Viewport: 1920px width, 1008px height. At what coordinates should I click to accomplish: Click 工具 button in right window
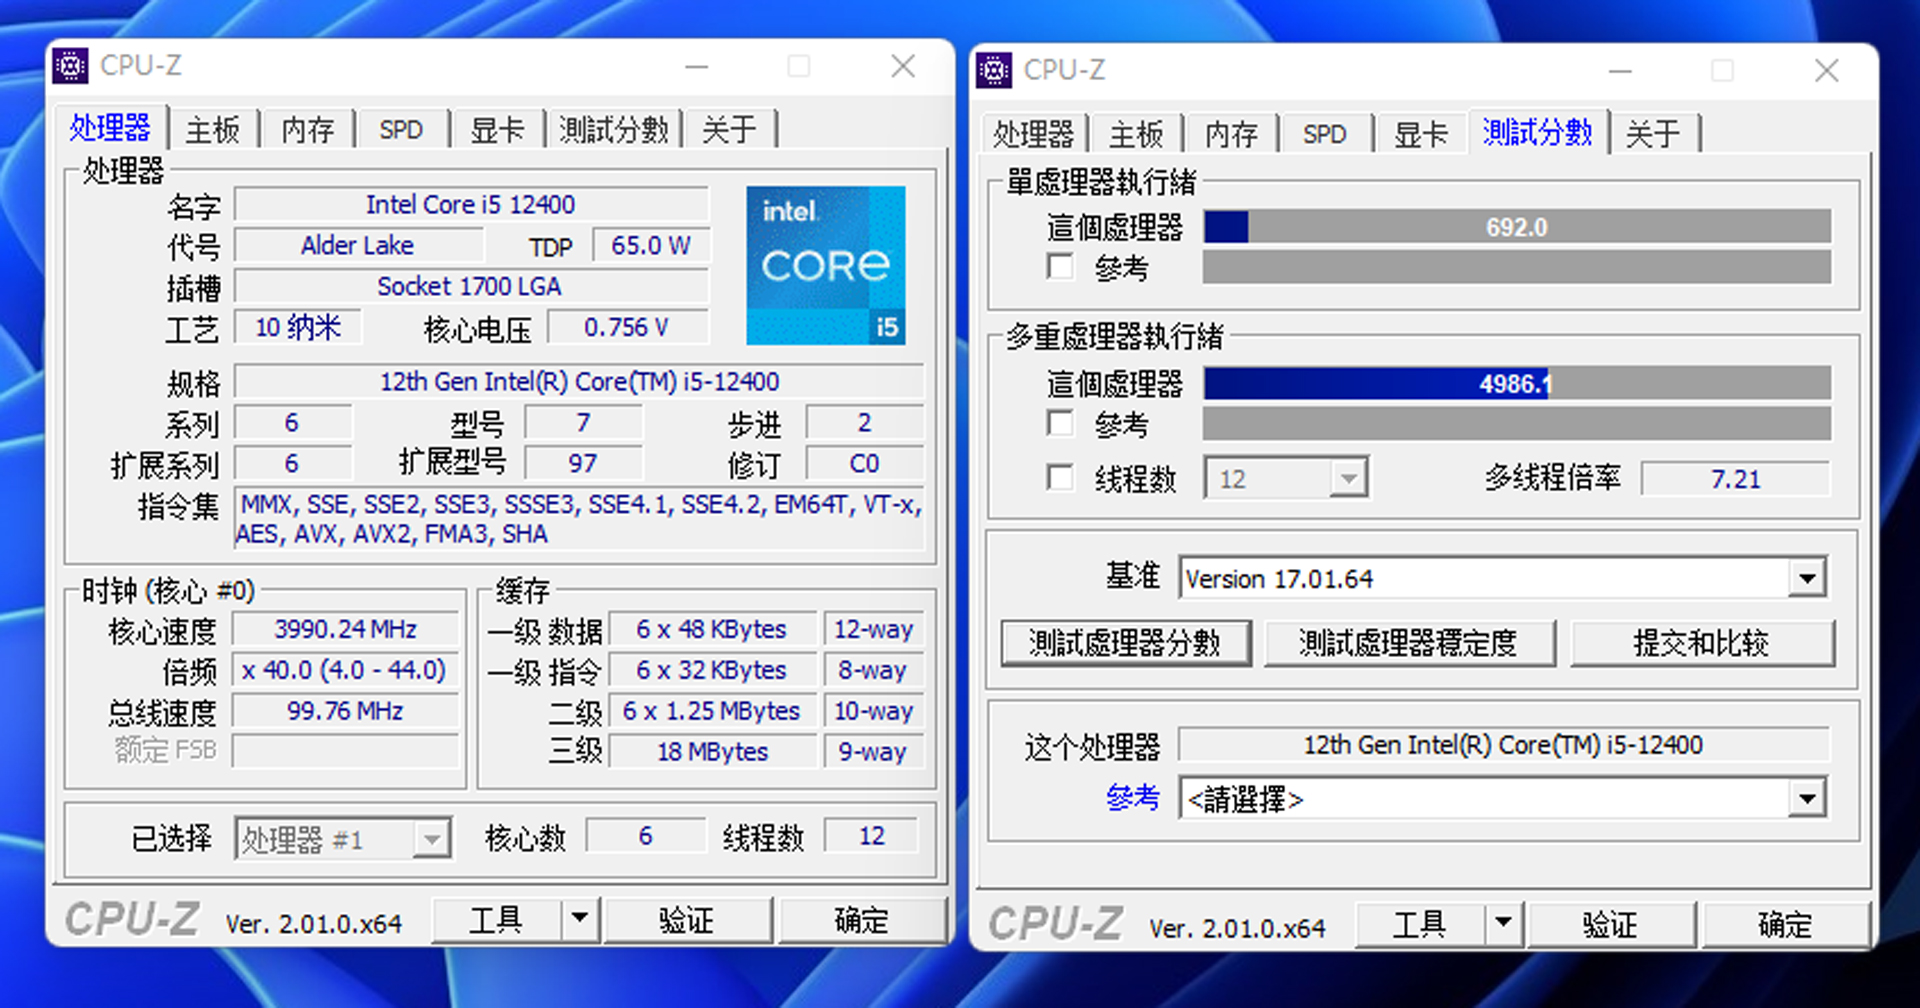[x=1420, y=924]
